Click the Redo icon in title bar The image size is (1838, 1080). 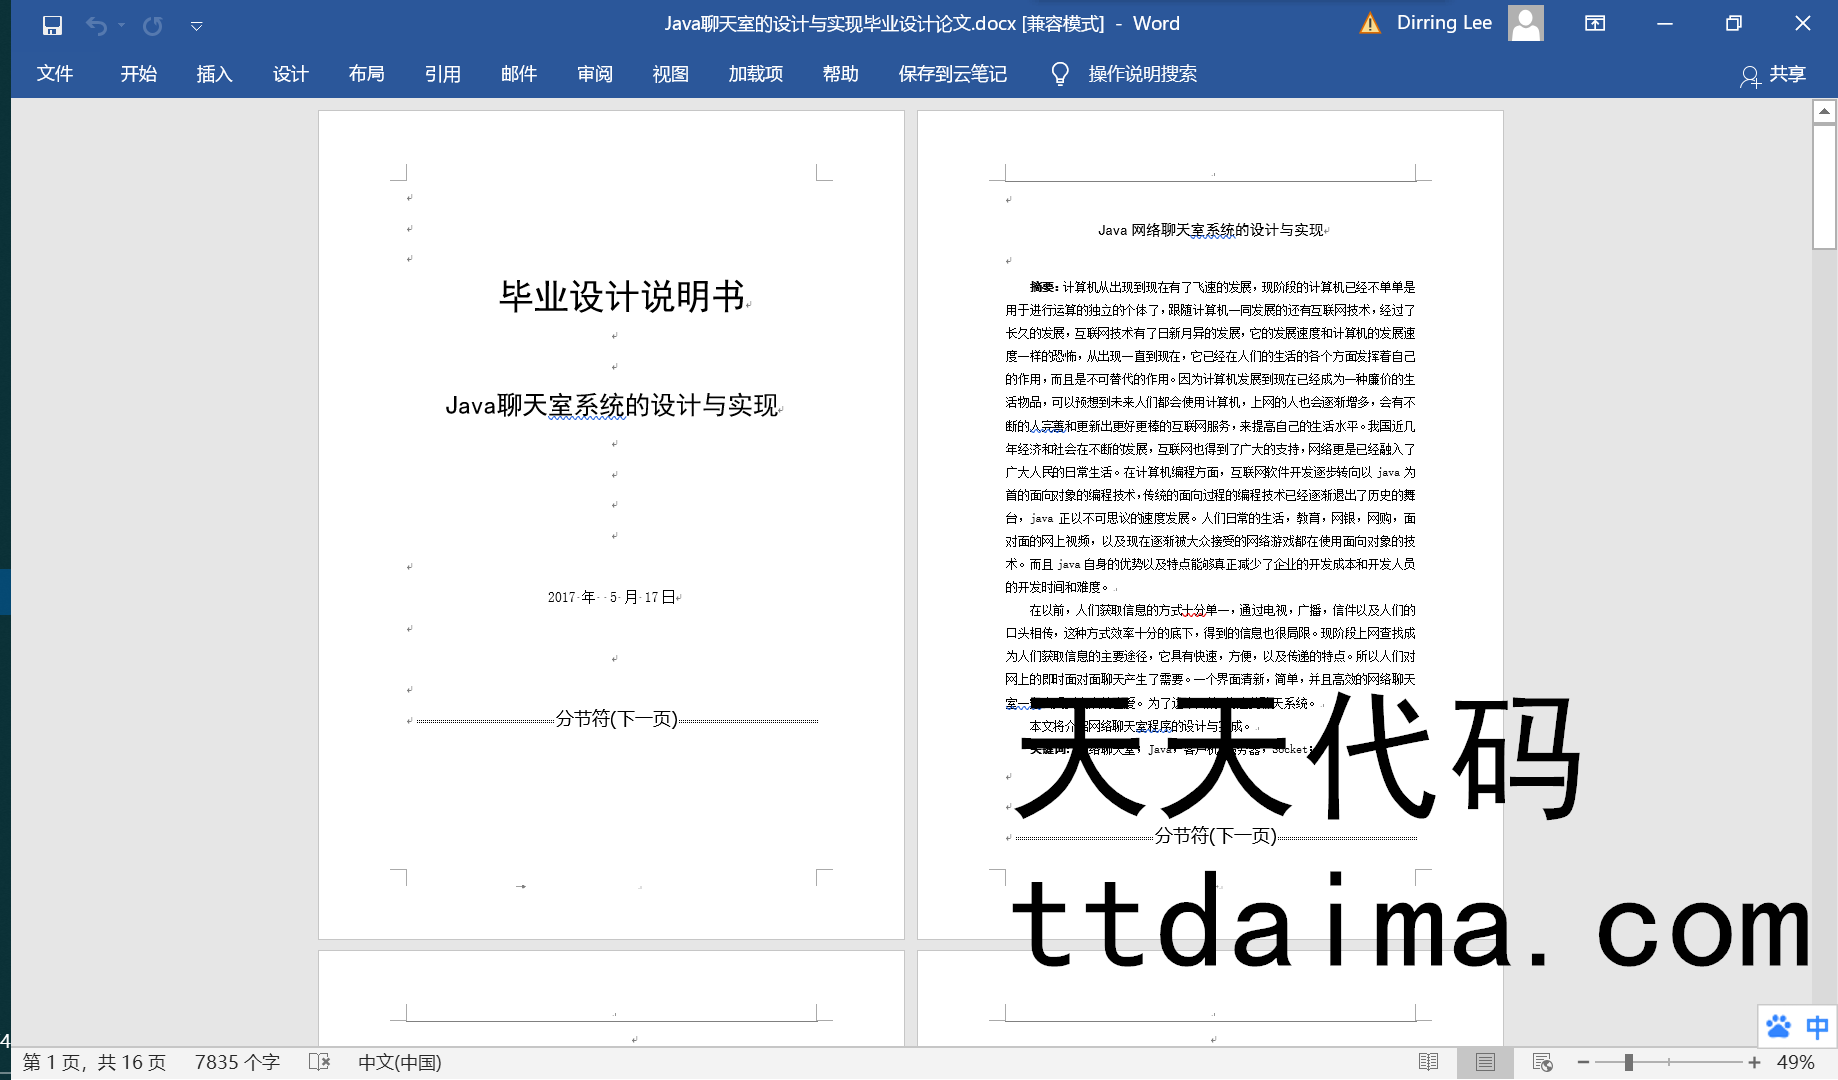[x=152, y=25]
